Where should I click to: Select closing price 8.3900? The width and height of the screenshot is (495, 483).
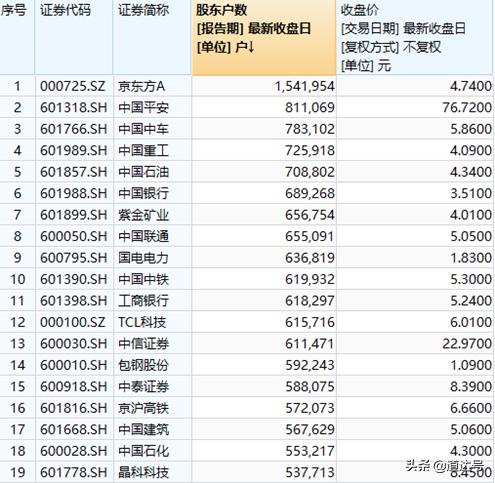(471, 386)
